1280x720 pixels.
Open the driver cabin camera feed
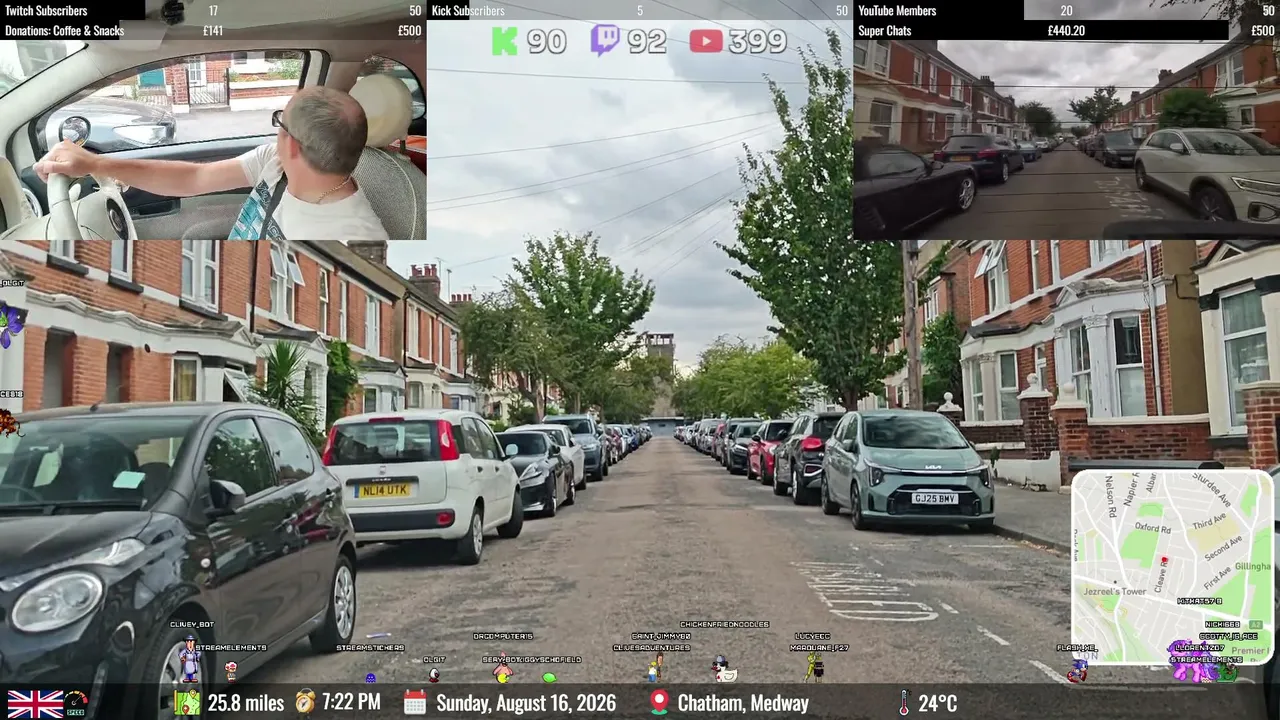(x=213, y=141)
